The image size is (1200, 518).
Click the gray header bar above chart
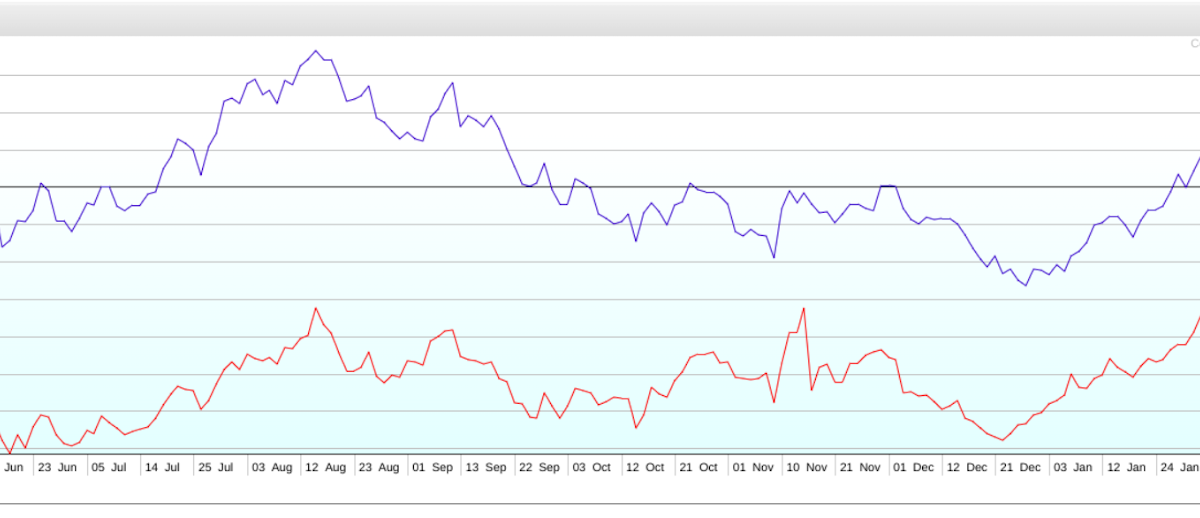point(600,18)
